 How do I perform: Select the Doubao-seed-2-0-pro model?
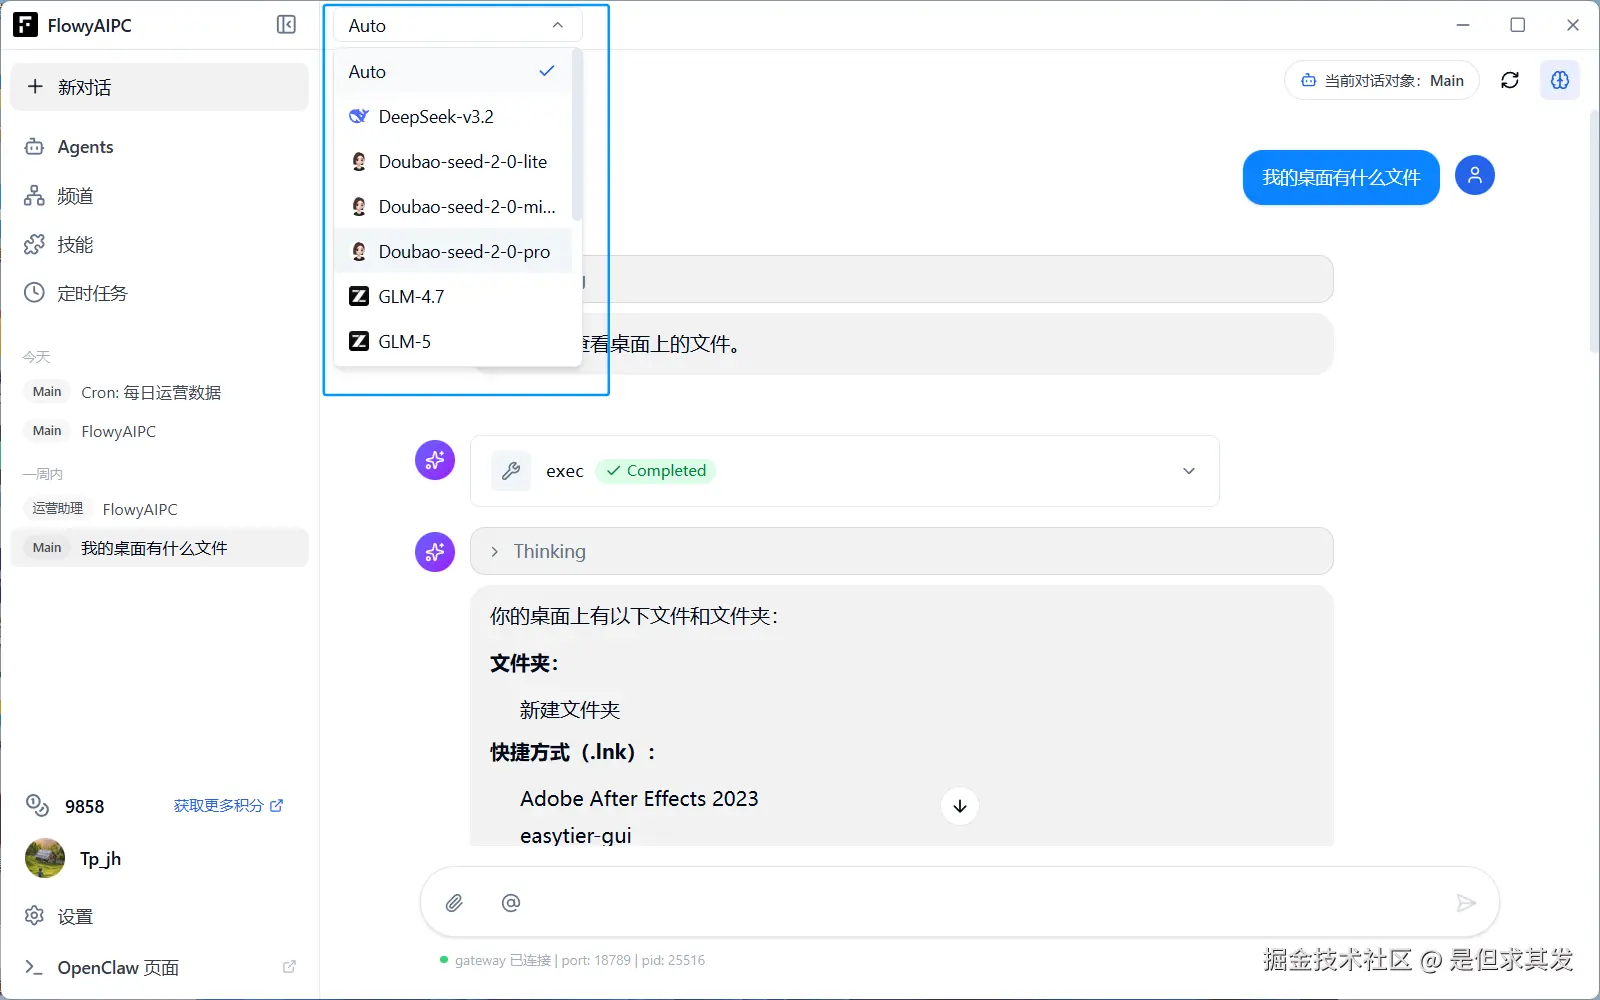click(464, 251)
